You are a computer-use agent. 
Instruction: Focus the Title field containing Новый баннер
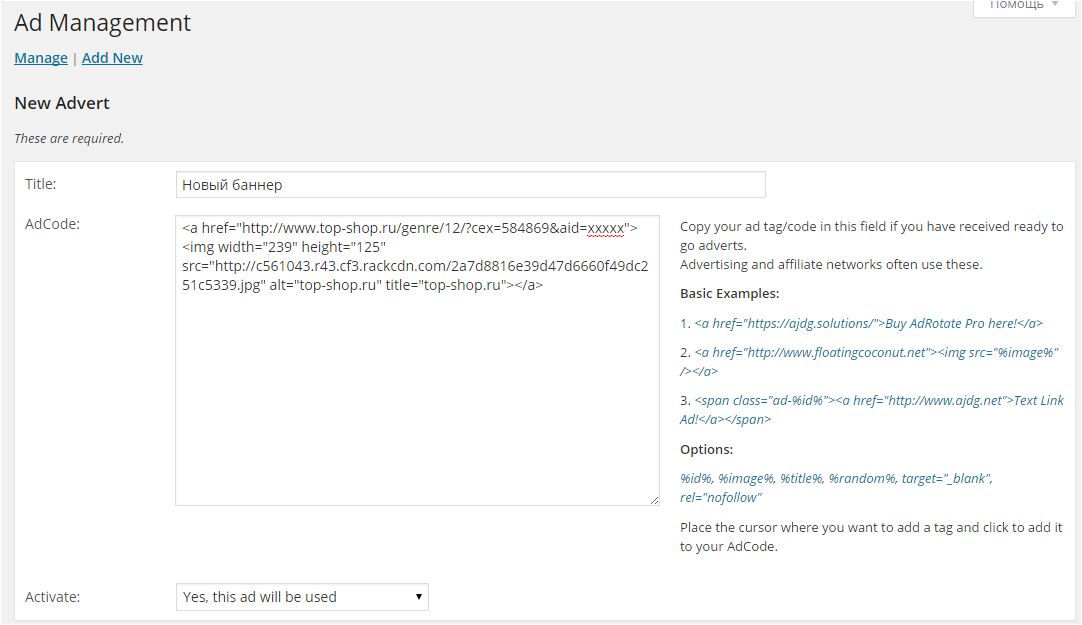[x=470, y=185]
